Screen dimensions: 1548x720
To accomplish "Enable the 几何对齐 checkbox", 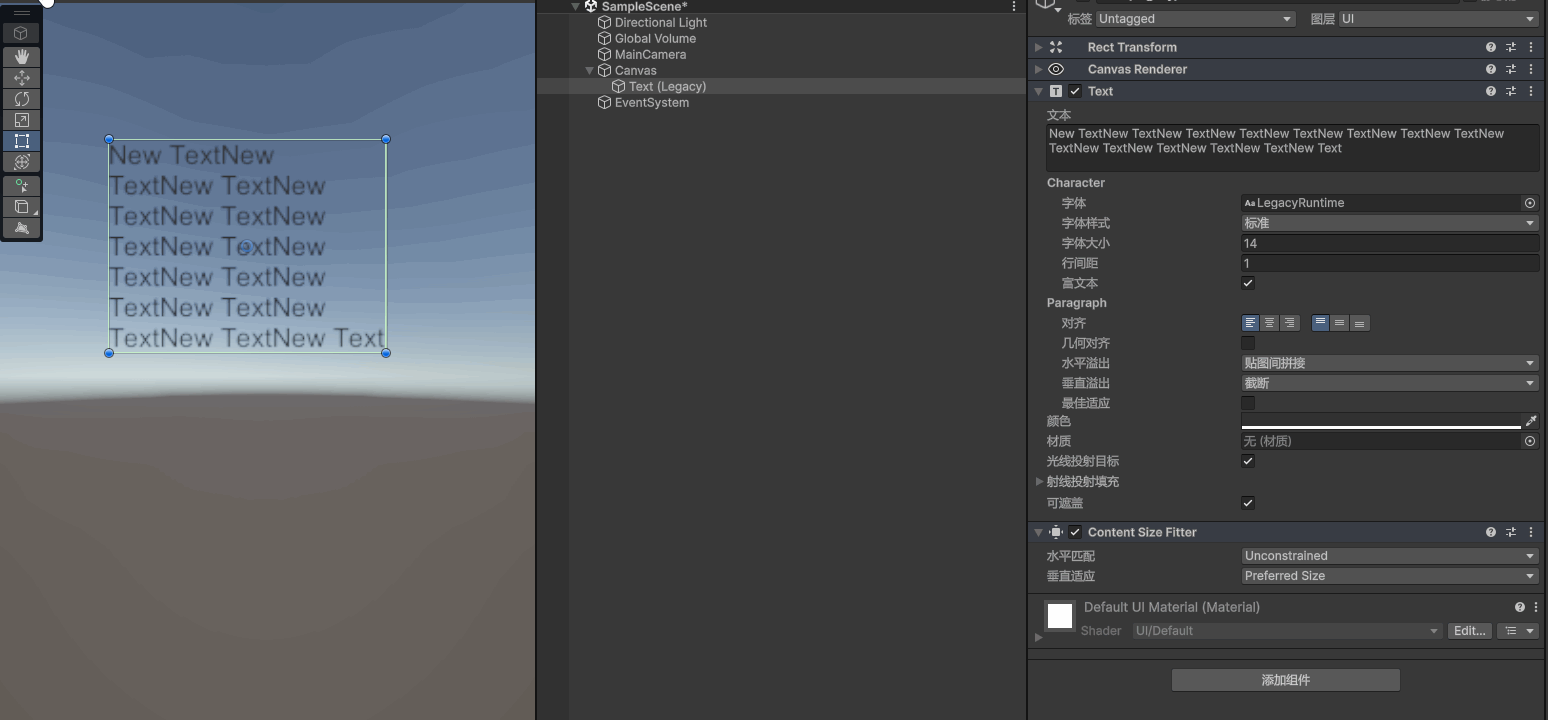I will (1248, 343).
